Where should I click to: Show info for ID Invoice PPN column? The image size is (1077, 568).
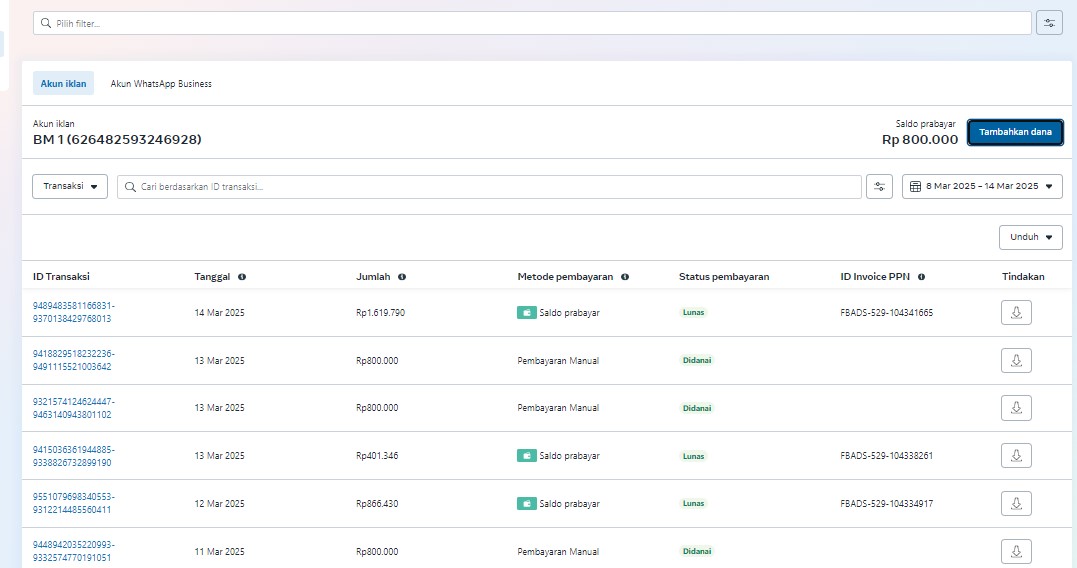(x=921, y=277)
